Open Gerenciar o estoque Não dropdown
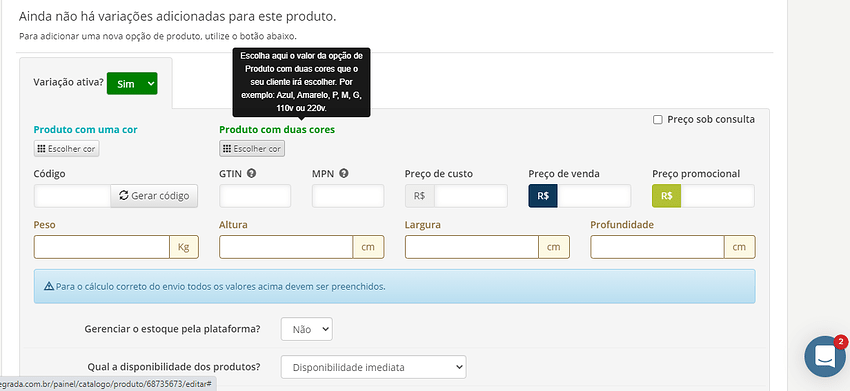Screen dimensions: 850x391 [x=306, y=329]
